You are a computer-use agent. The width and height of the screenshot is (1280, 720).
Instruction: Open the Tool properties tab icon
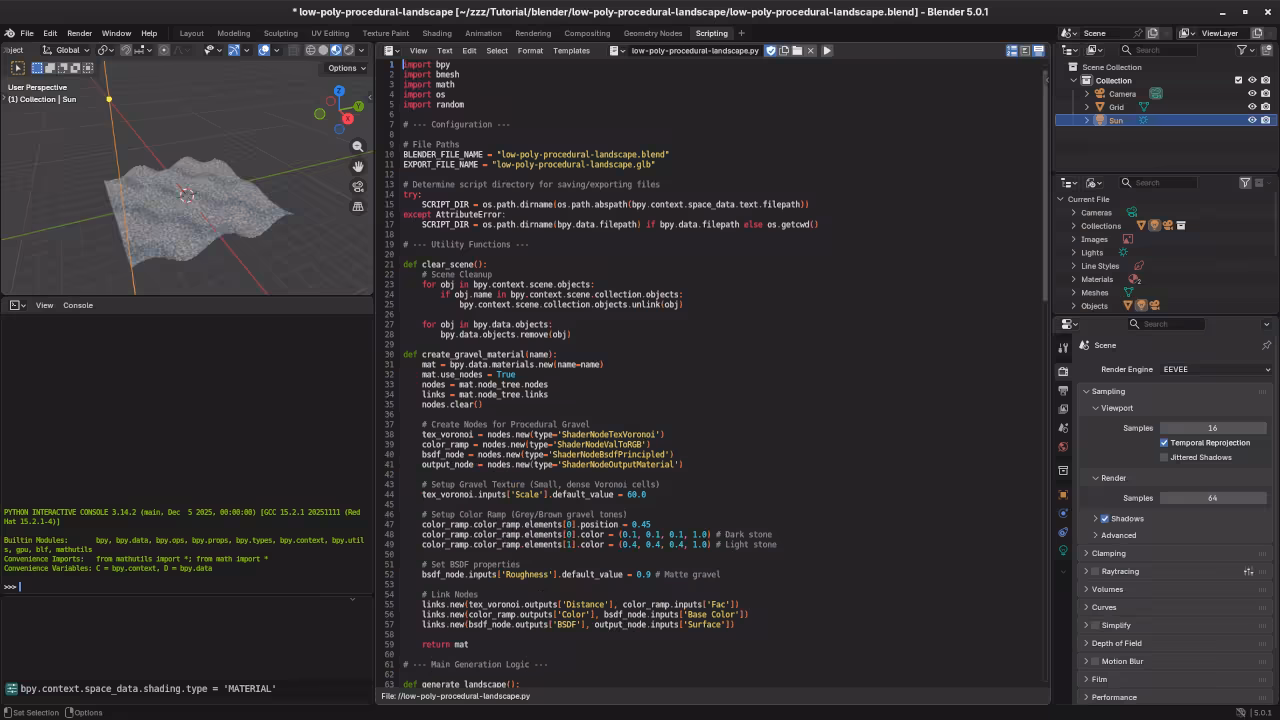(1063, 347)
